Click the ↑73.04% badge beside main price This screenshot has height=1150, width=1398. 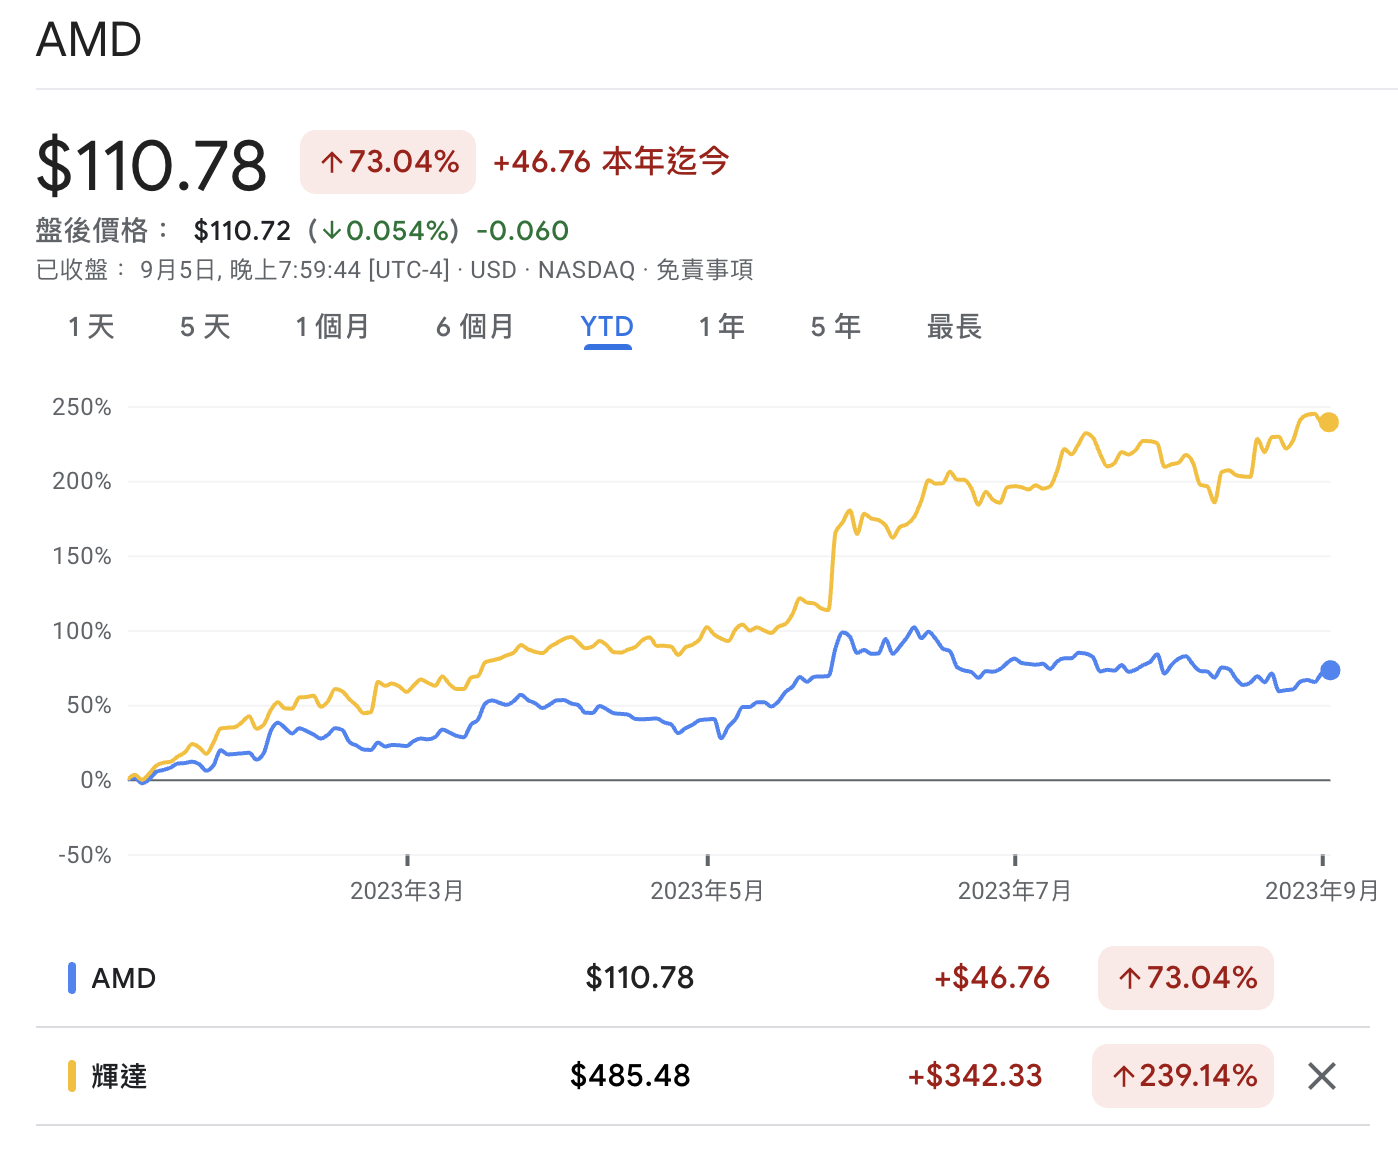[x=388, y=162]
